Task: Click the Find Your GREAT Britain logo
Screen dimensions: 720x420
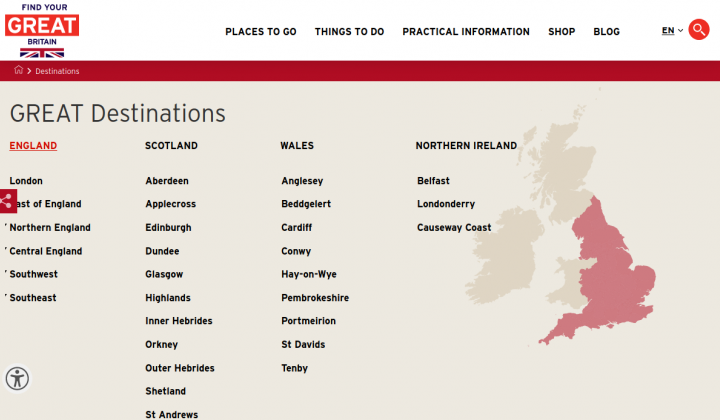Action: [x=42, y=30]
